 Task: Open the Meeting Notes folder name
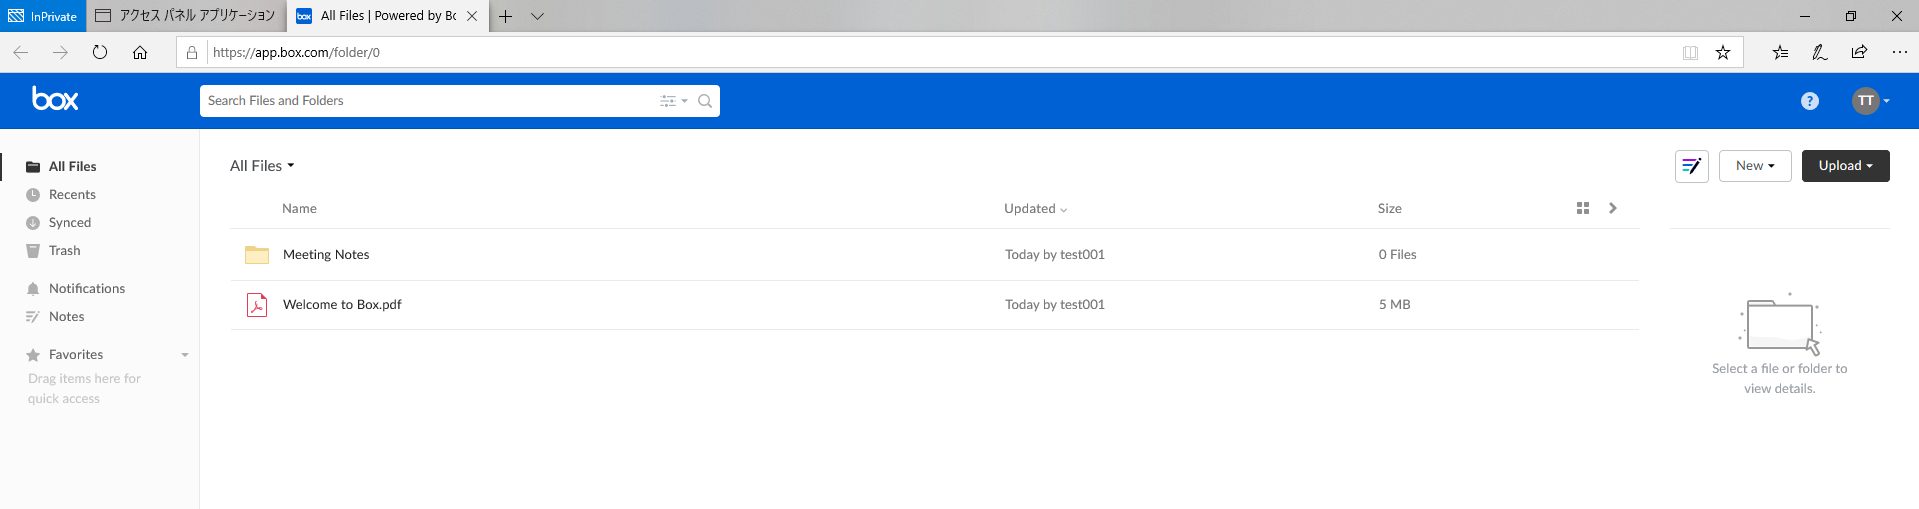[x=326, y=255]
